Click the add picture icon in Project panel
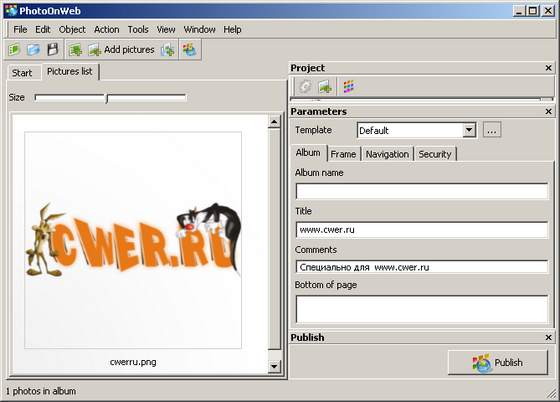 point(325,86)
